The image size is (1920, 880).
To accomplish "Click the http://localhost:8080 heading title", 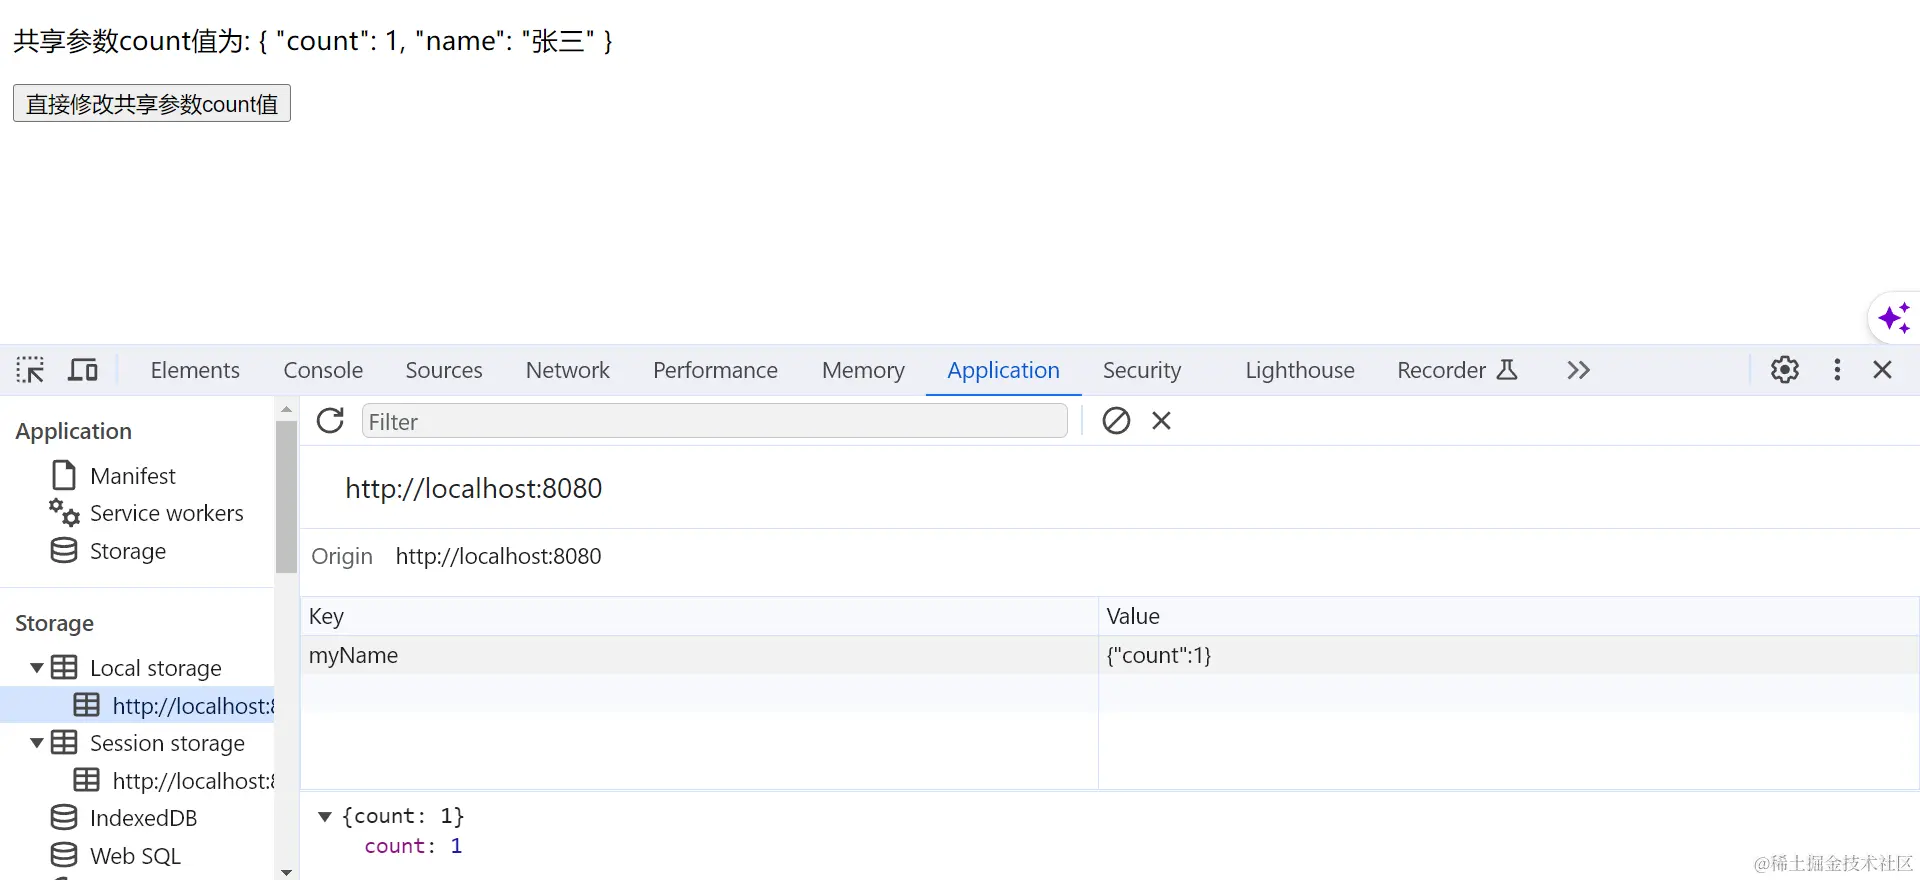I will pos(474,488).
